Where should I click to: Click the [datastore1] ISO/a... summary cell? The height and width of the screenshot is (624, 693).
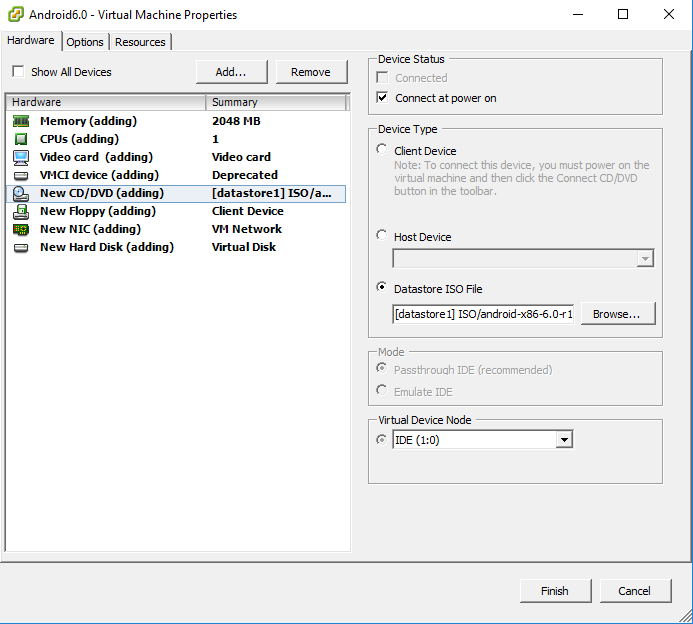pos(272,194)
